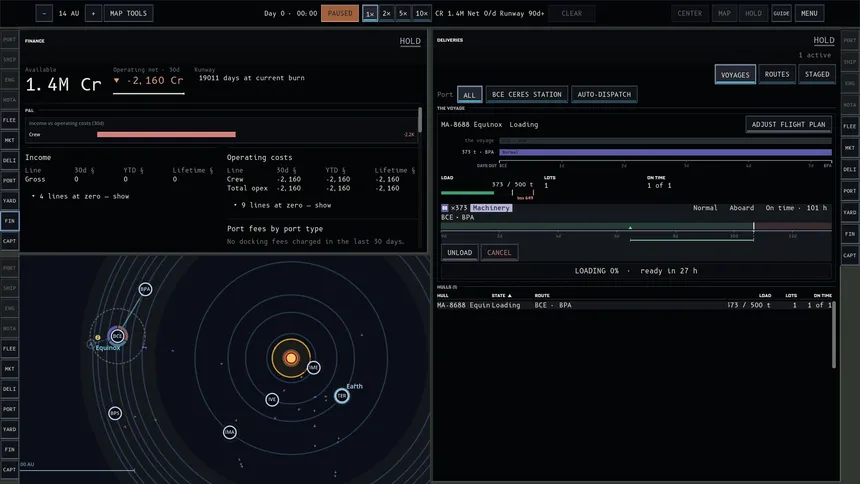
Task: Set game speed to 10x
Action: tap(421, 13)
